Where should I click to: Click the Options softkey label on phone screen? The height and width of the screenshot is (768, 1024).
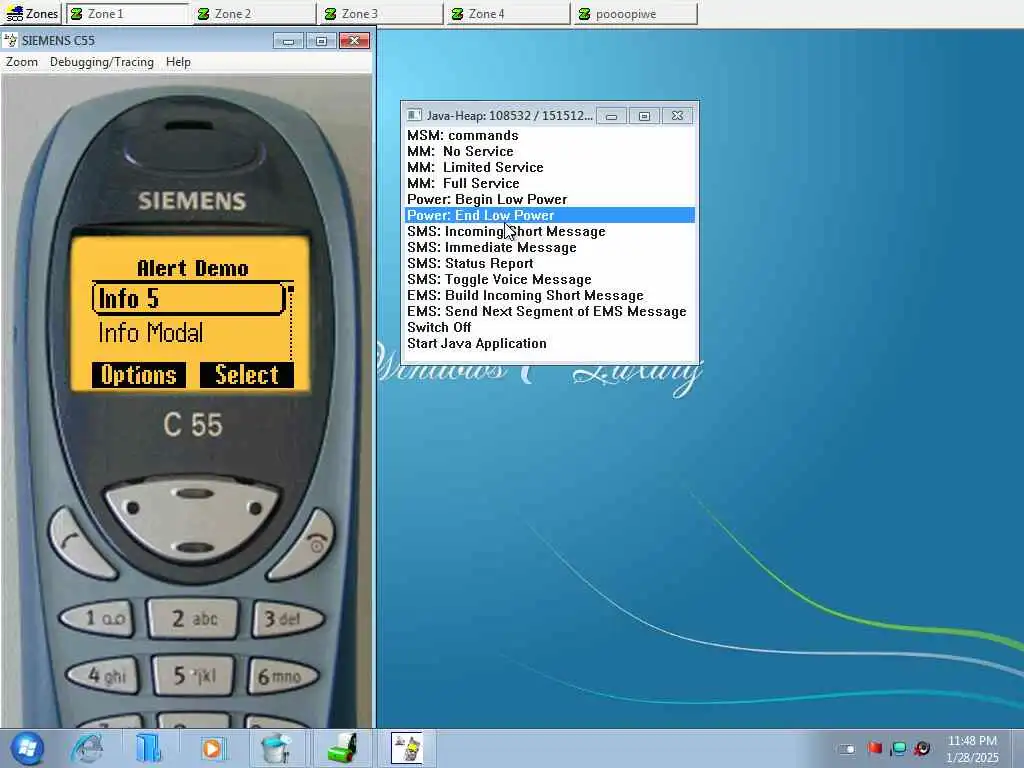coord(138,375)
